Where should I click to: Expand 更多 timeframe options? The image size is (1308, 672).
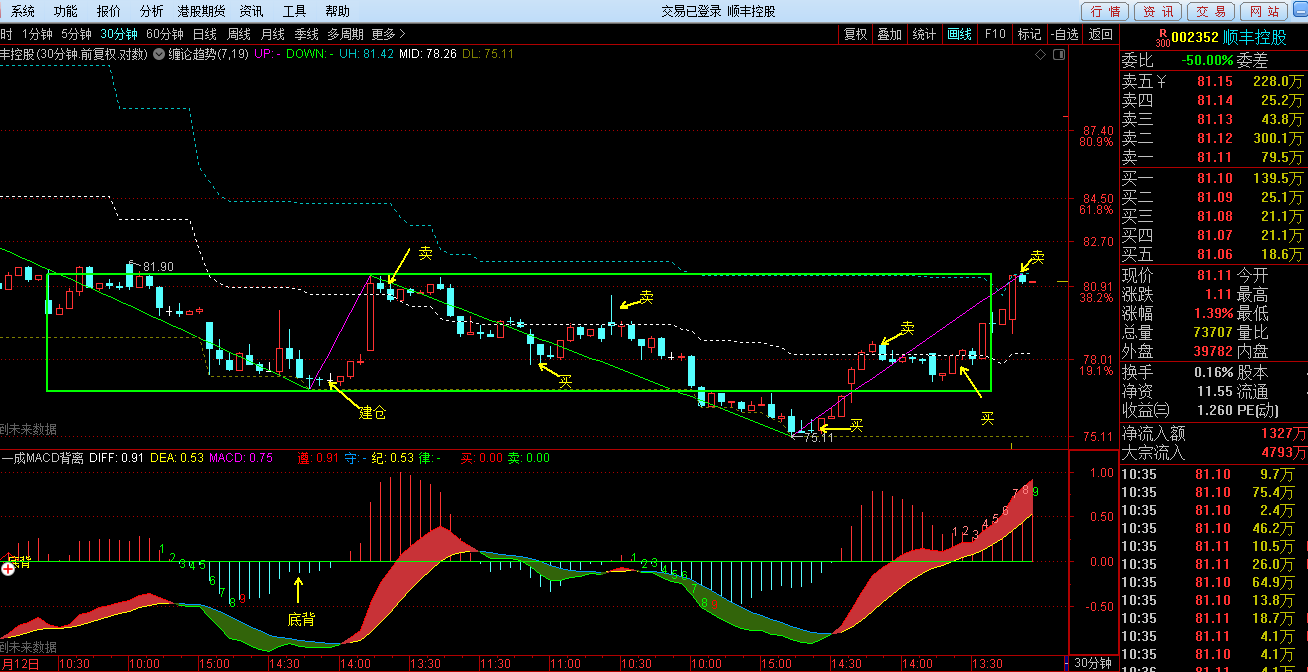pyautogui.click(x=388, y=33)
